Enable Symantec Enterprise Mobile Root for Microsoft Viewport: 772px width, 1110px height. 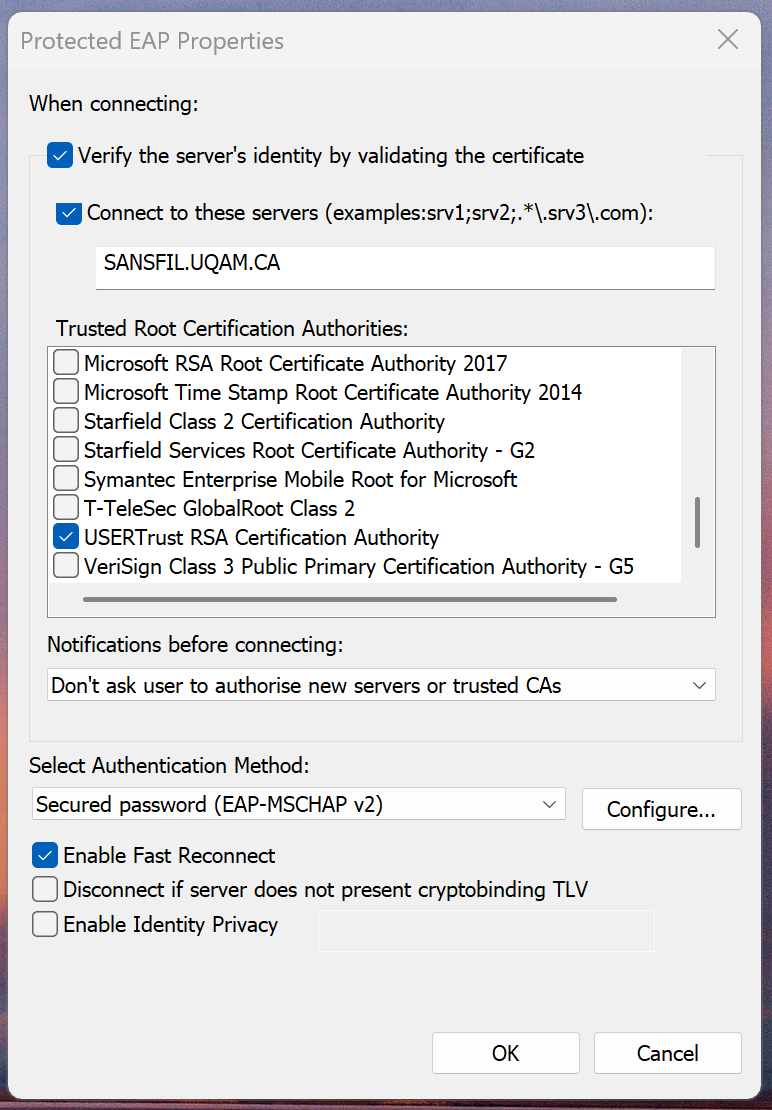click(x=66, y=479)
